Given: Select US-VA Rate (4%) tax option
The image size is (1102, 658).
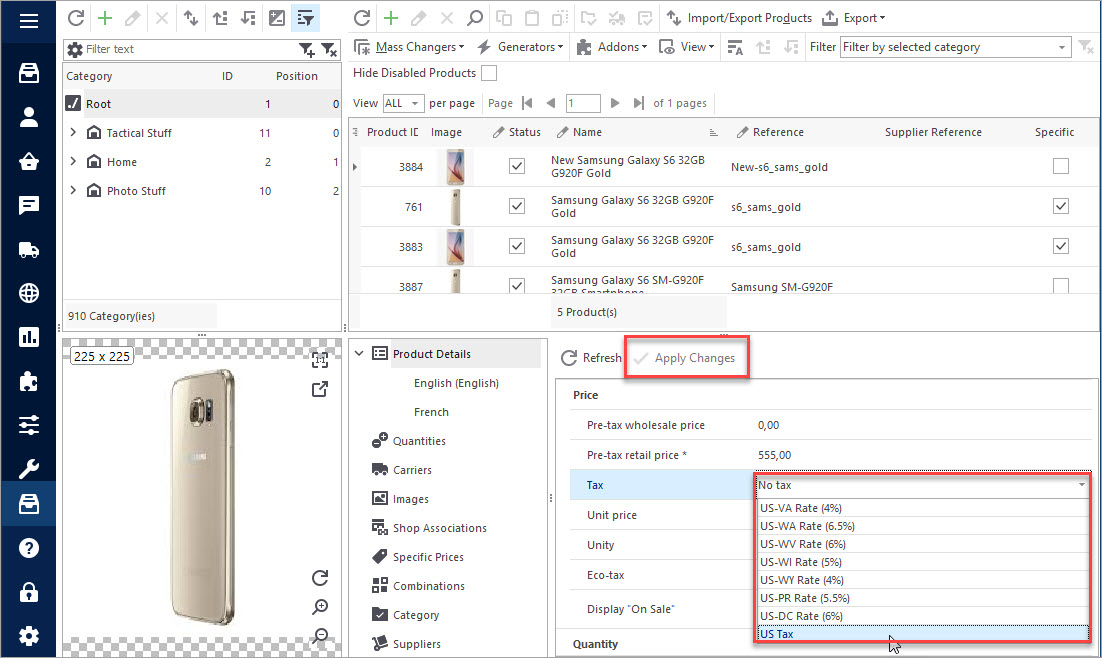Looking at the screenshot, I should tap(923, 508).
